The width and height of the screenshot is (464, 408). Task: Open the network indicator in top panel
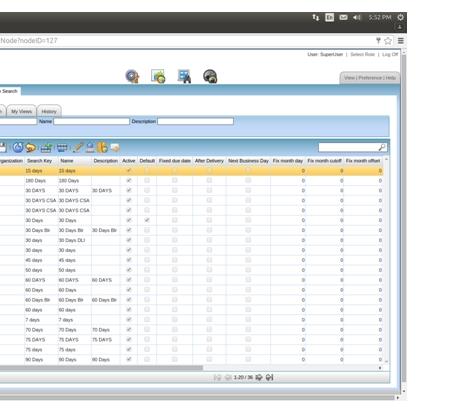[x=316, y=17]
